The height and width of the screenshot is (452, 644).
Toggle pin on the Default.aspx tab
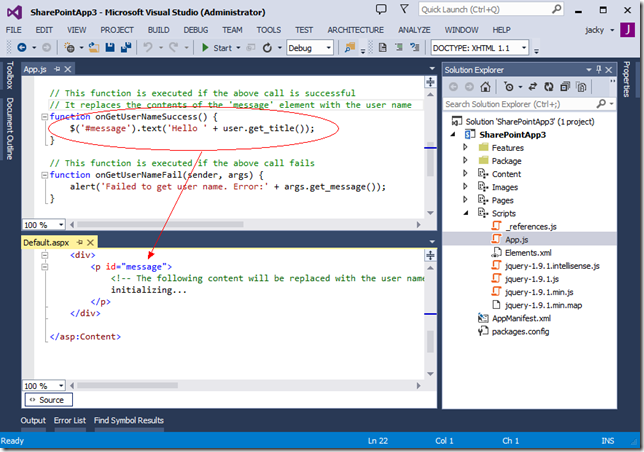[80, 242]
